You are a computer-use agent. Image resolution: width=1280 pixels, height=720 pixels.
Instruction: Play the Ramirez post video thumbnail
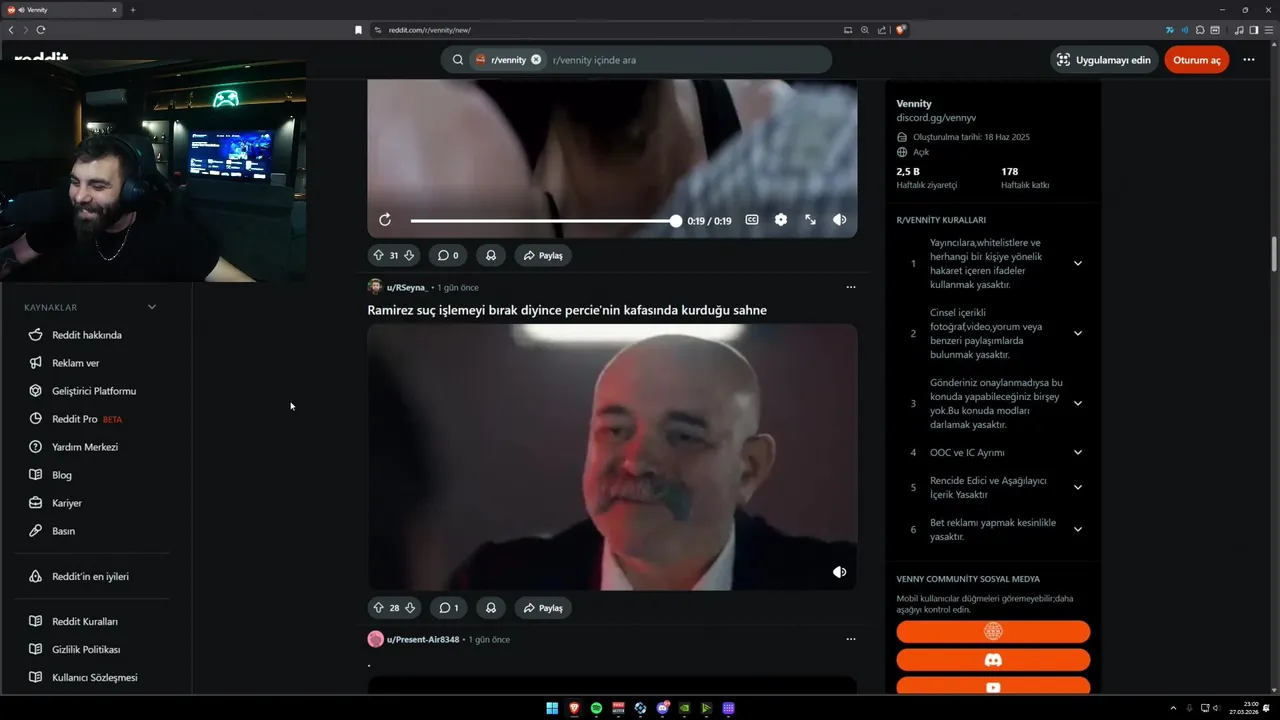(612, 457)
